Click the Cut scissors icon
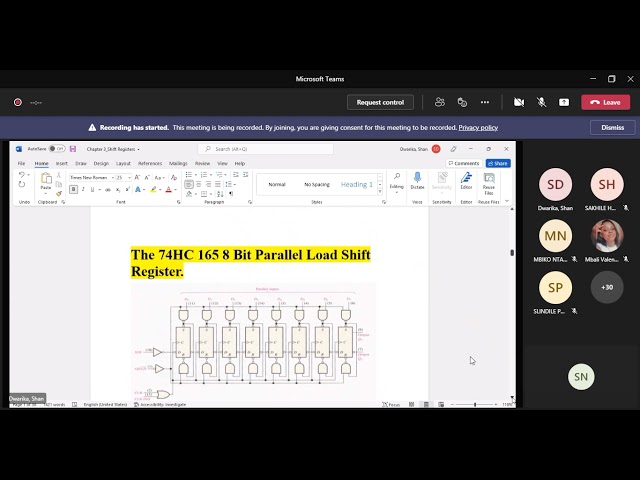640x480 pixels. coord(59,175)
